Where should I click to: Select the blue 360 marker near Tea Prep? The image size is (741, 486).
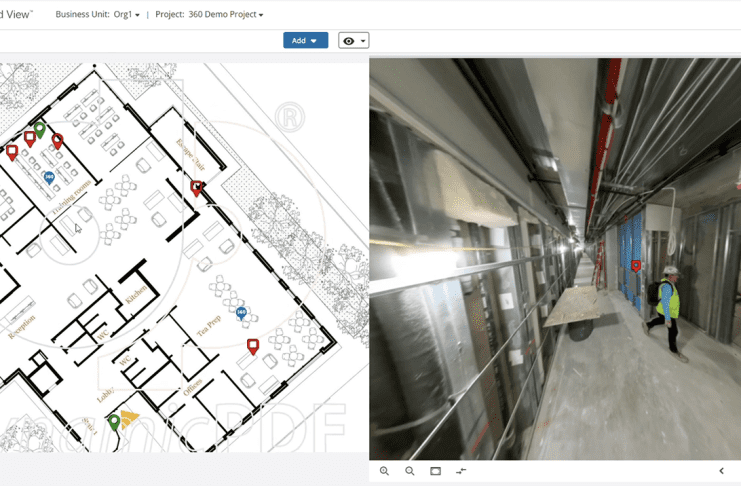241,313
